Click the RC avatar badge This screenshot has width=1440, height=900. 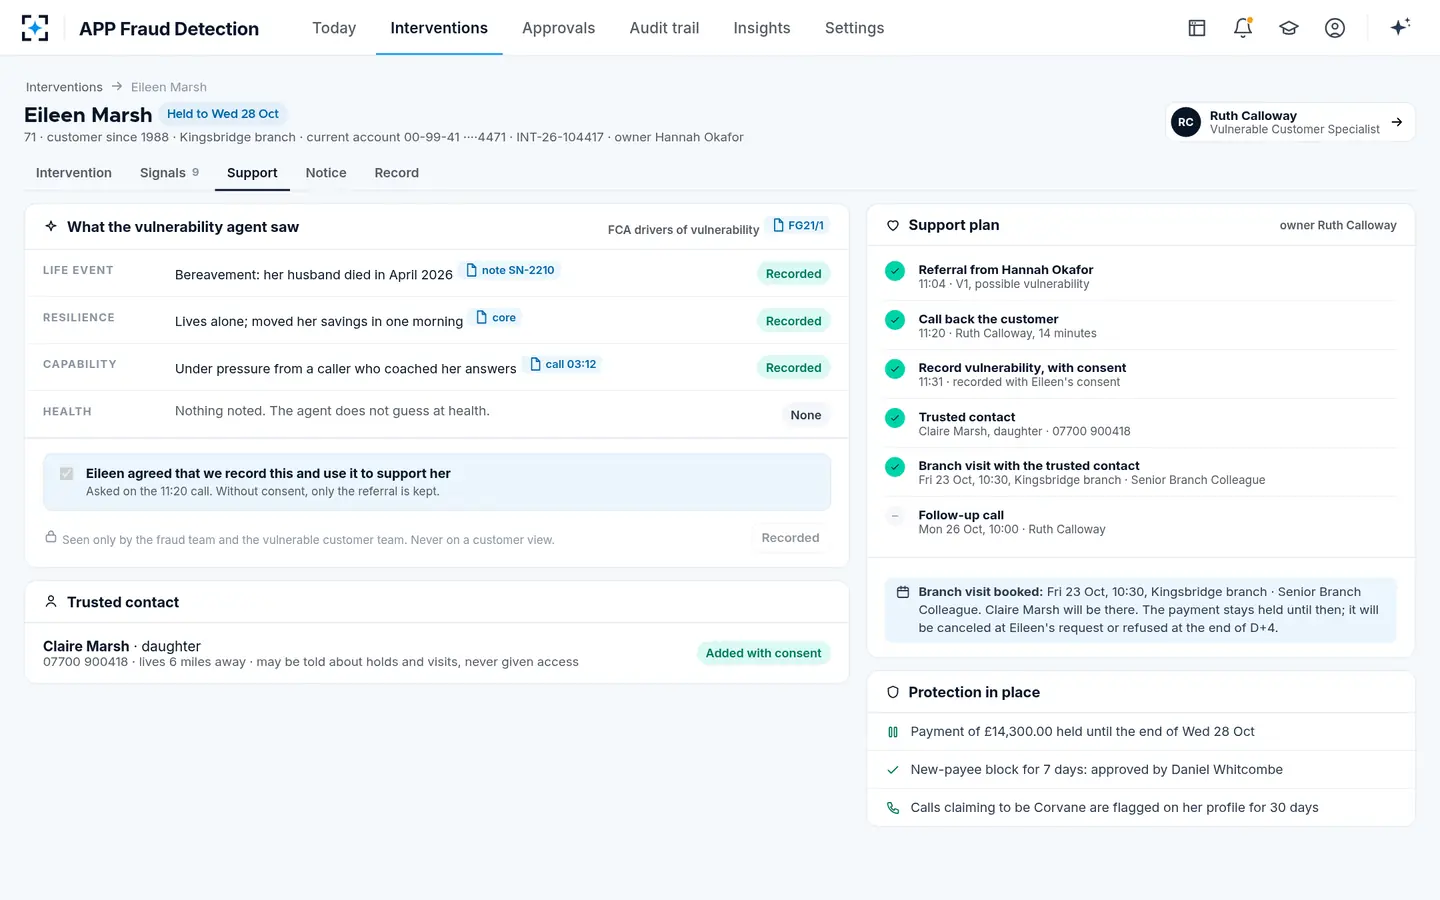[1186, 122]
